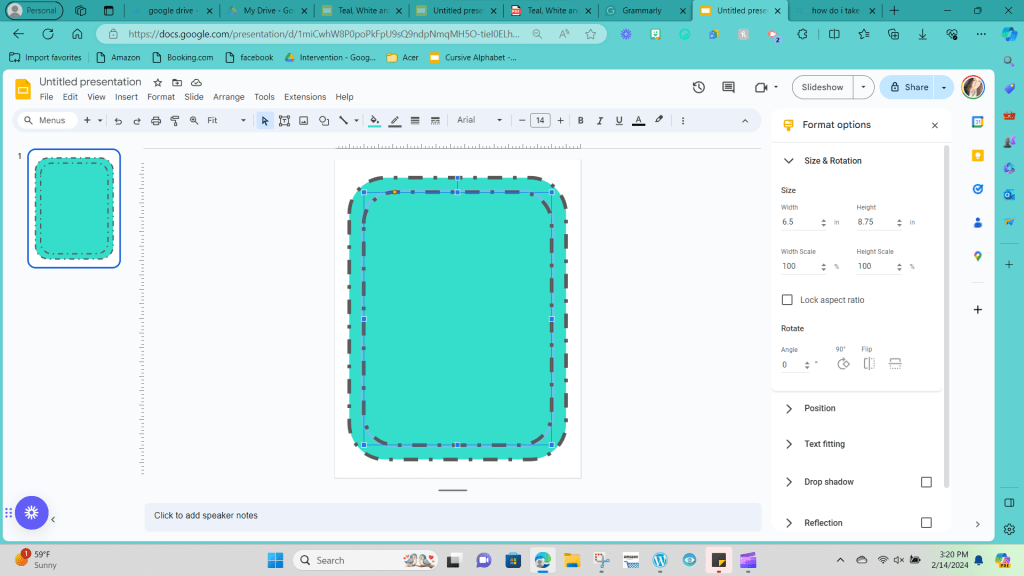Open version history clock icon
The height and width of the screenshot is (576, 1024).
click(x=698, y=87)
